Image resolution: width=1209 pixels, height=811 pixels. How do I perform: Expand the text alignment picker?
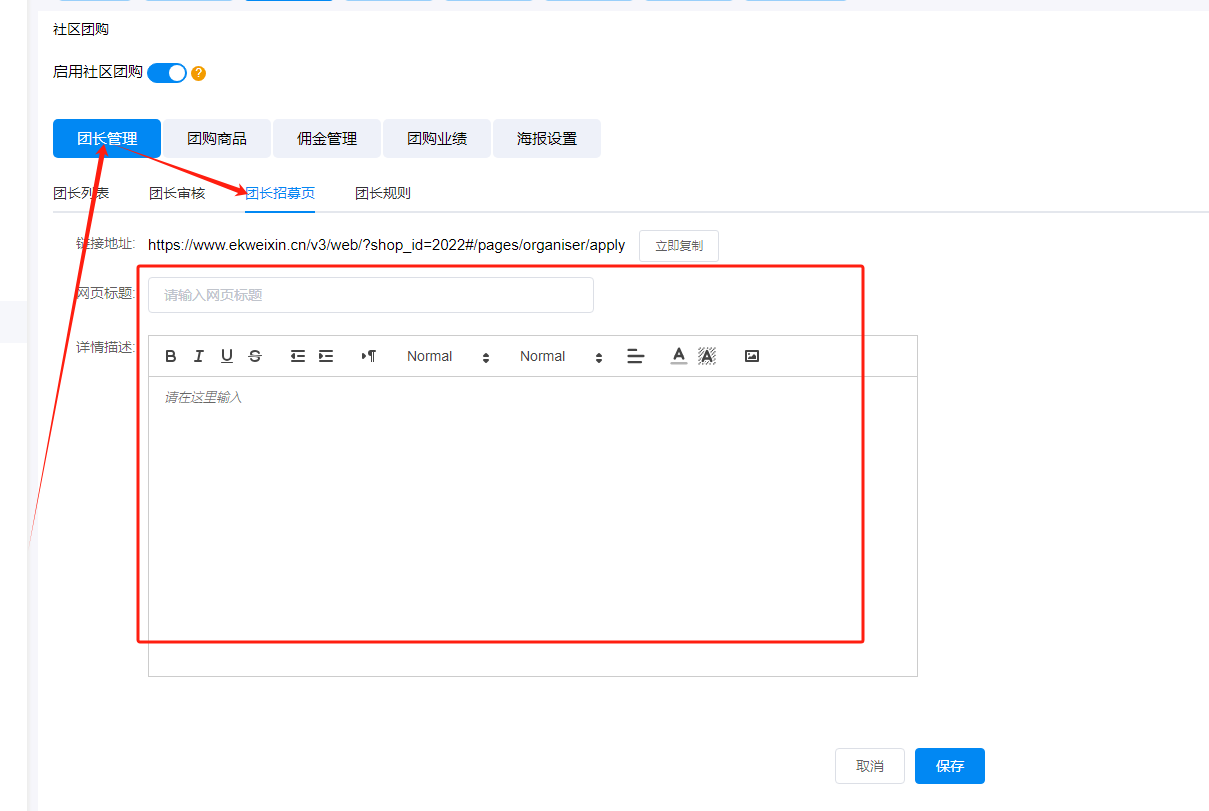[635, 356]
